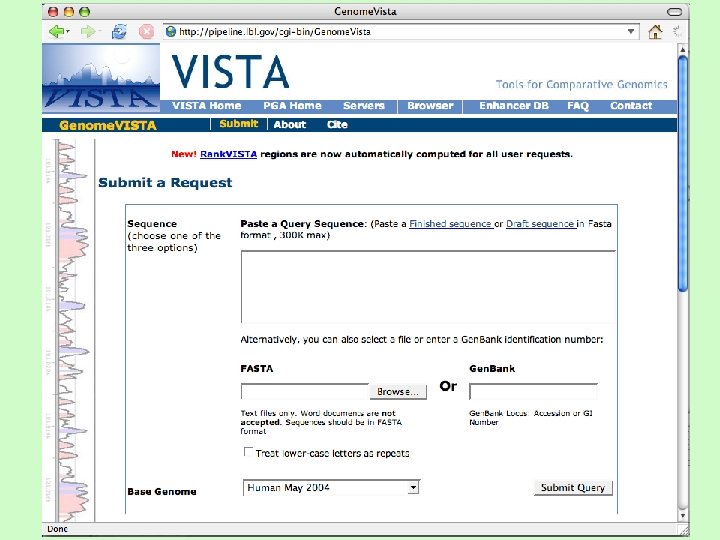Click the globe icon in address bar

pyautogui.click(x=171, y=31)
